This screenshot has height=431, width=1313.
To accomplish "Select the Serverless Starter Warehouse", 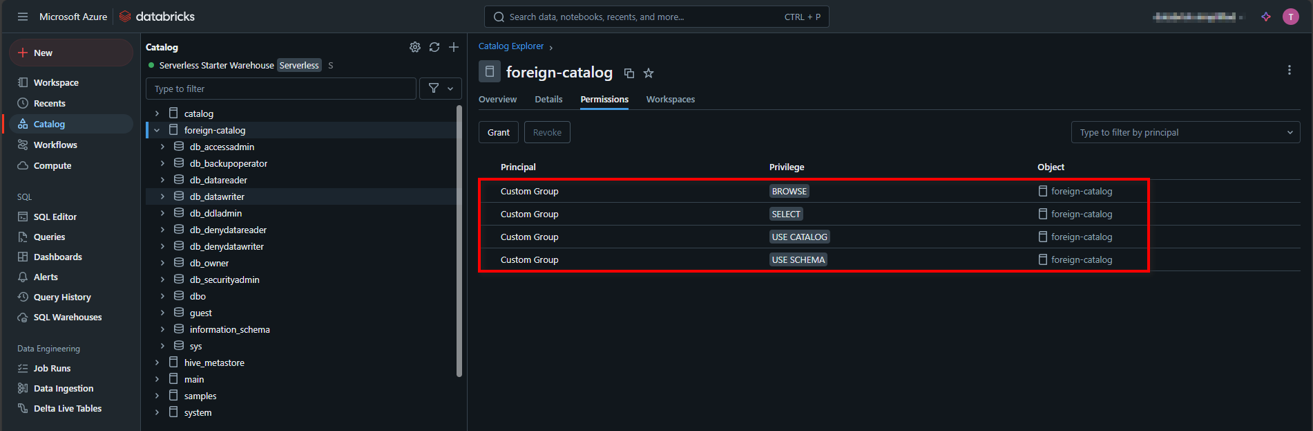I will pyautogui.click(x=216, y=65).
